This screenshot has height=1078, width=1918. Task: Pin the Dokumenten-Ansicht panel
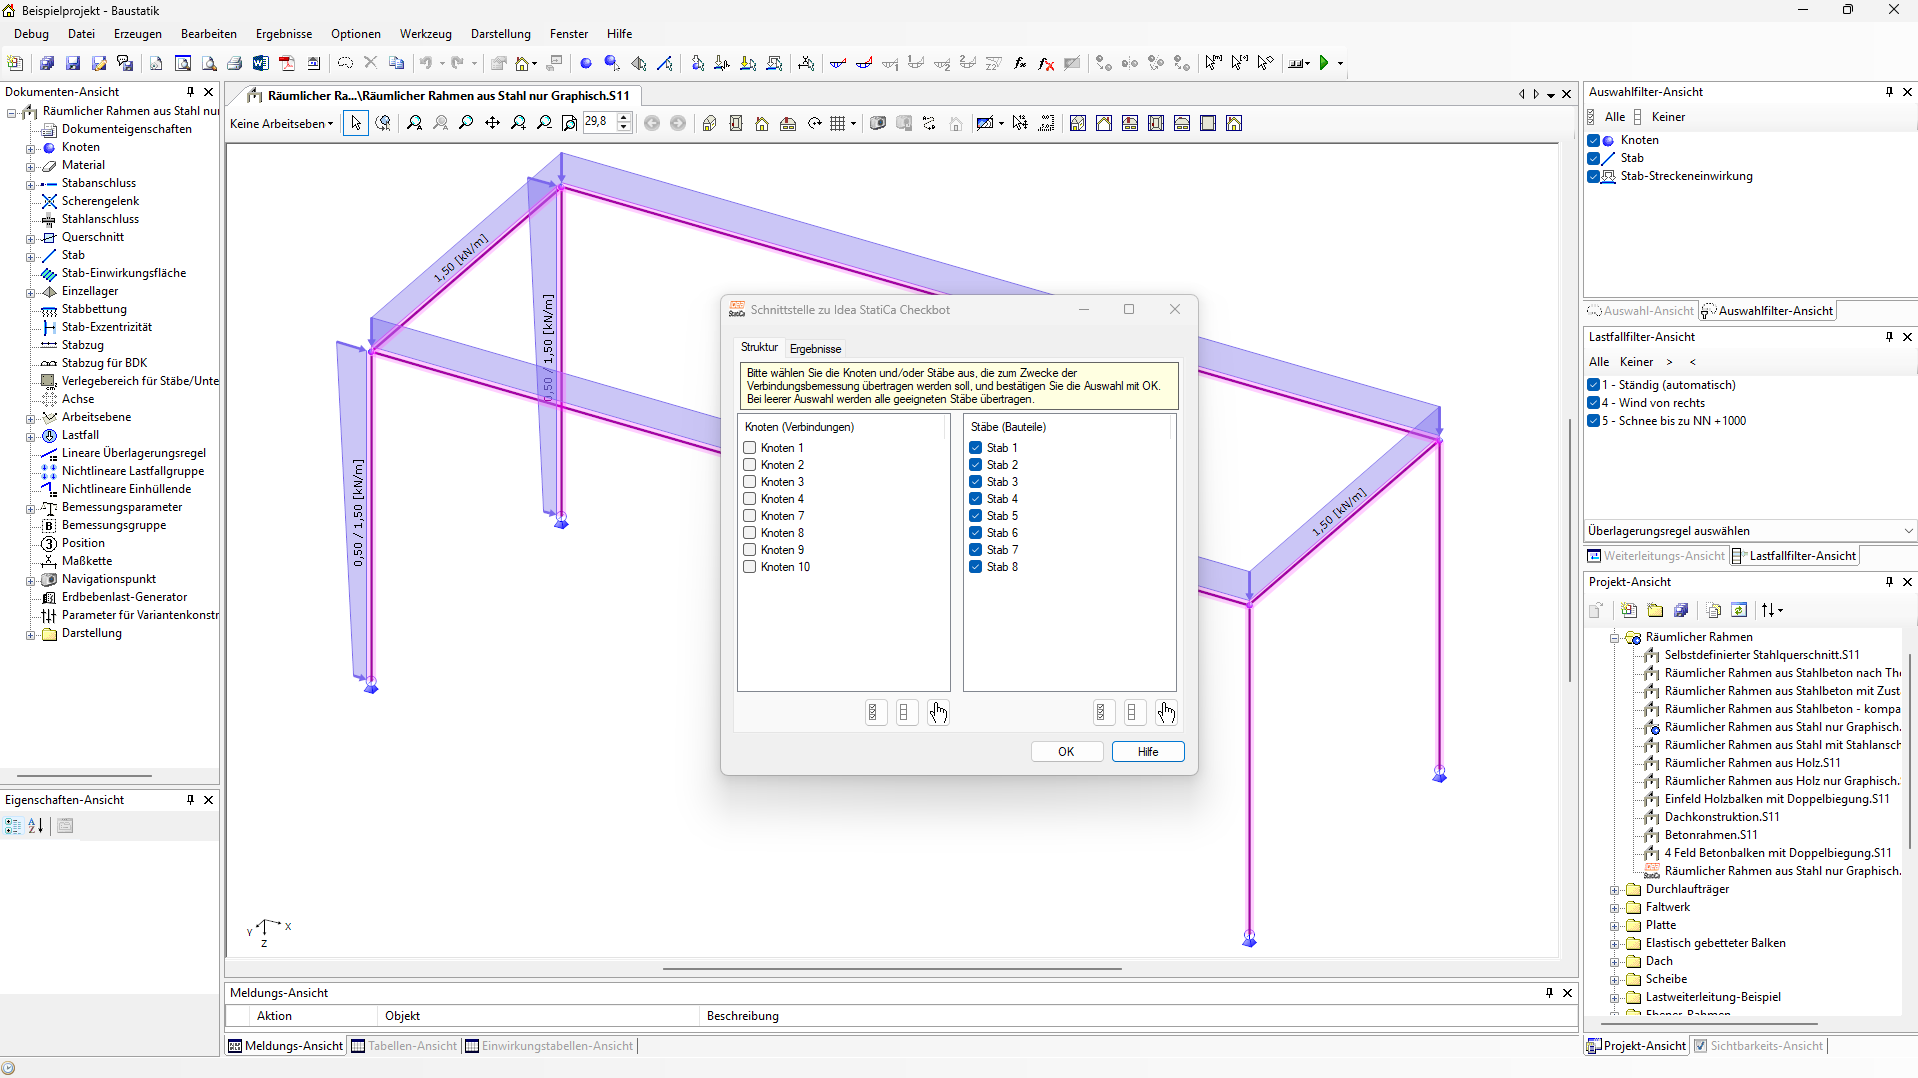[190, 92]
